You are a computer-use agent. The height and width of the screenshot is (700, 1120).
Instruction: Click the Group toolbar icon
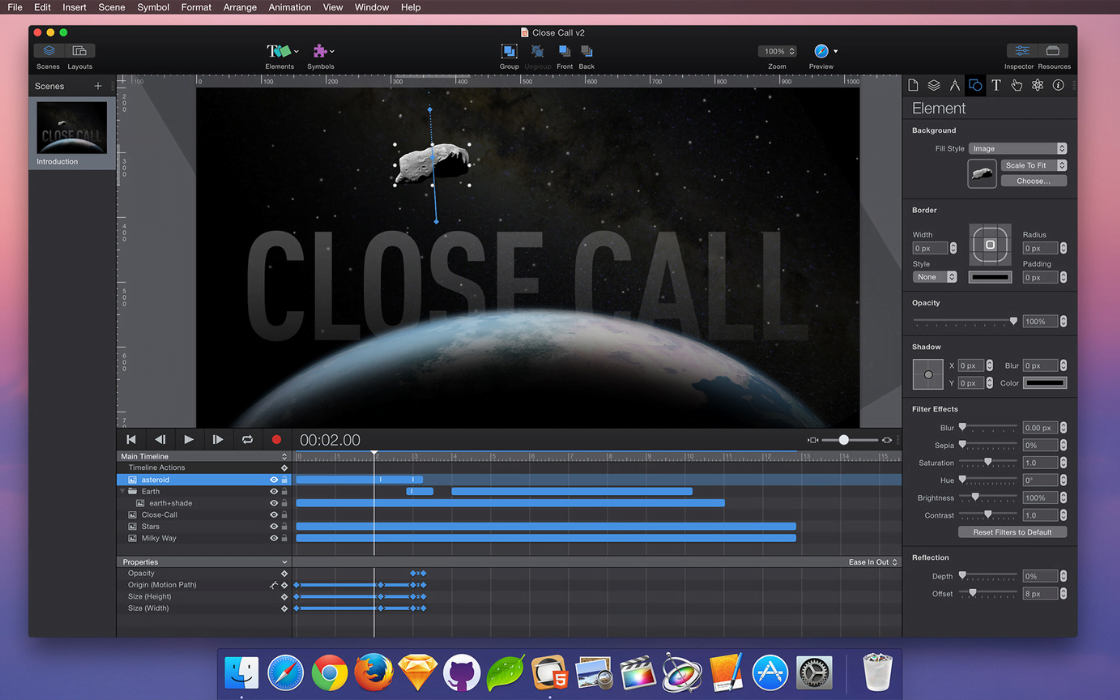tap(509, 52)
